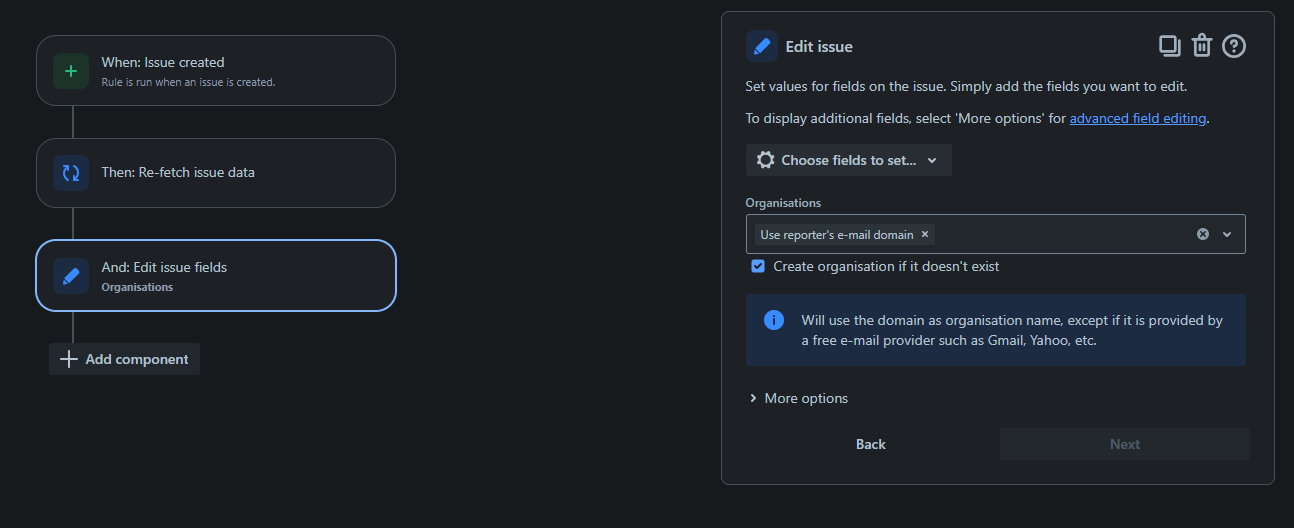Select the 'Then: Re-fetch issue data' step
The height and width of the screenshot is (528, 1294).
point(216,173)
